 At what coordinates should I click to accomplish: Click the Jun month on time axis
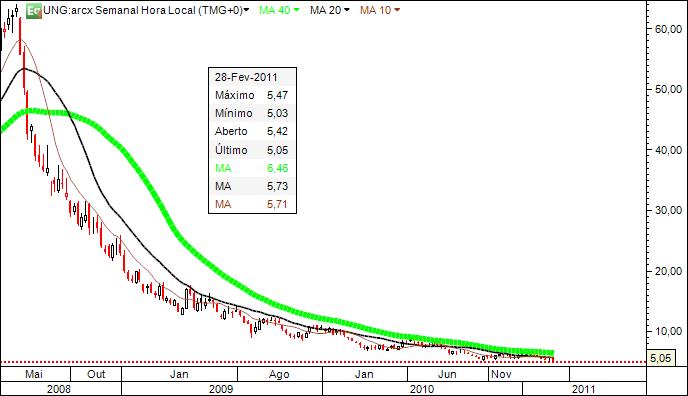point(447,374)
